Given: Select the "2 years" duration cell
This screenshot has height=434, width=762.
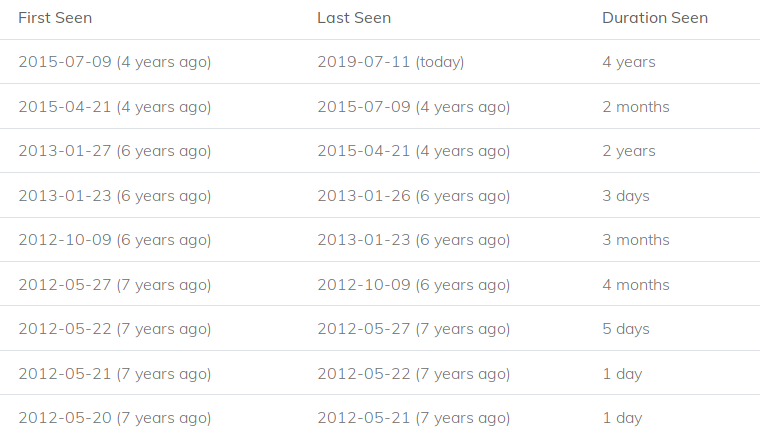Looking at the screenshot, I should click(629, 151).
